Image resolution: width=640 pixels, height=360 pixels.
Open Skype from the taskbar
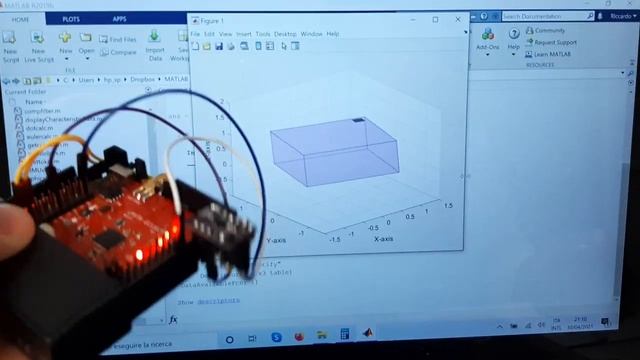point(276,337)
